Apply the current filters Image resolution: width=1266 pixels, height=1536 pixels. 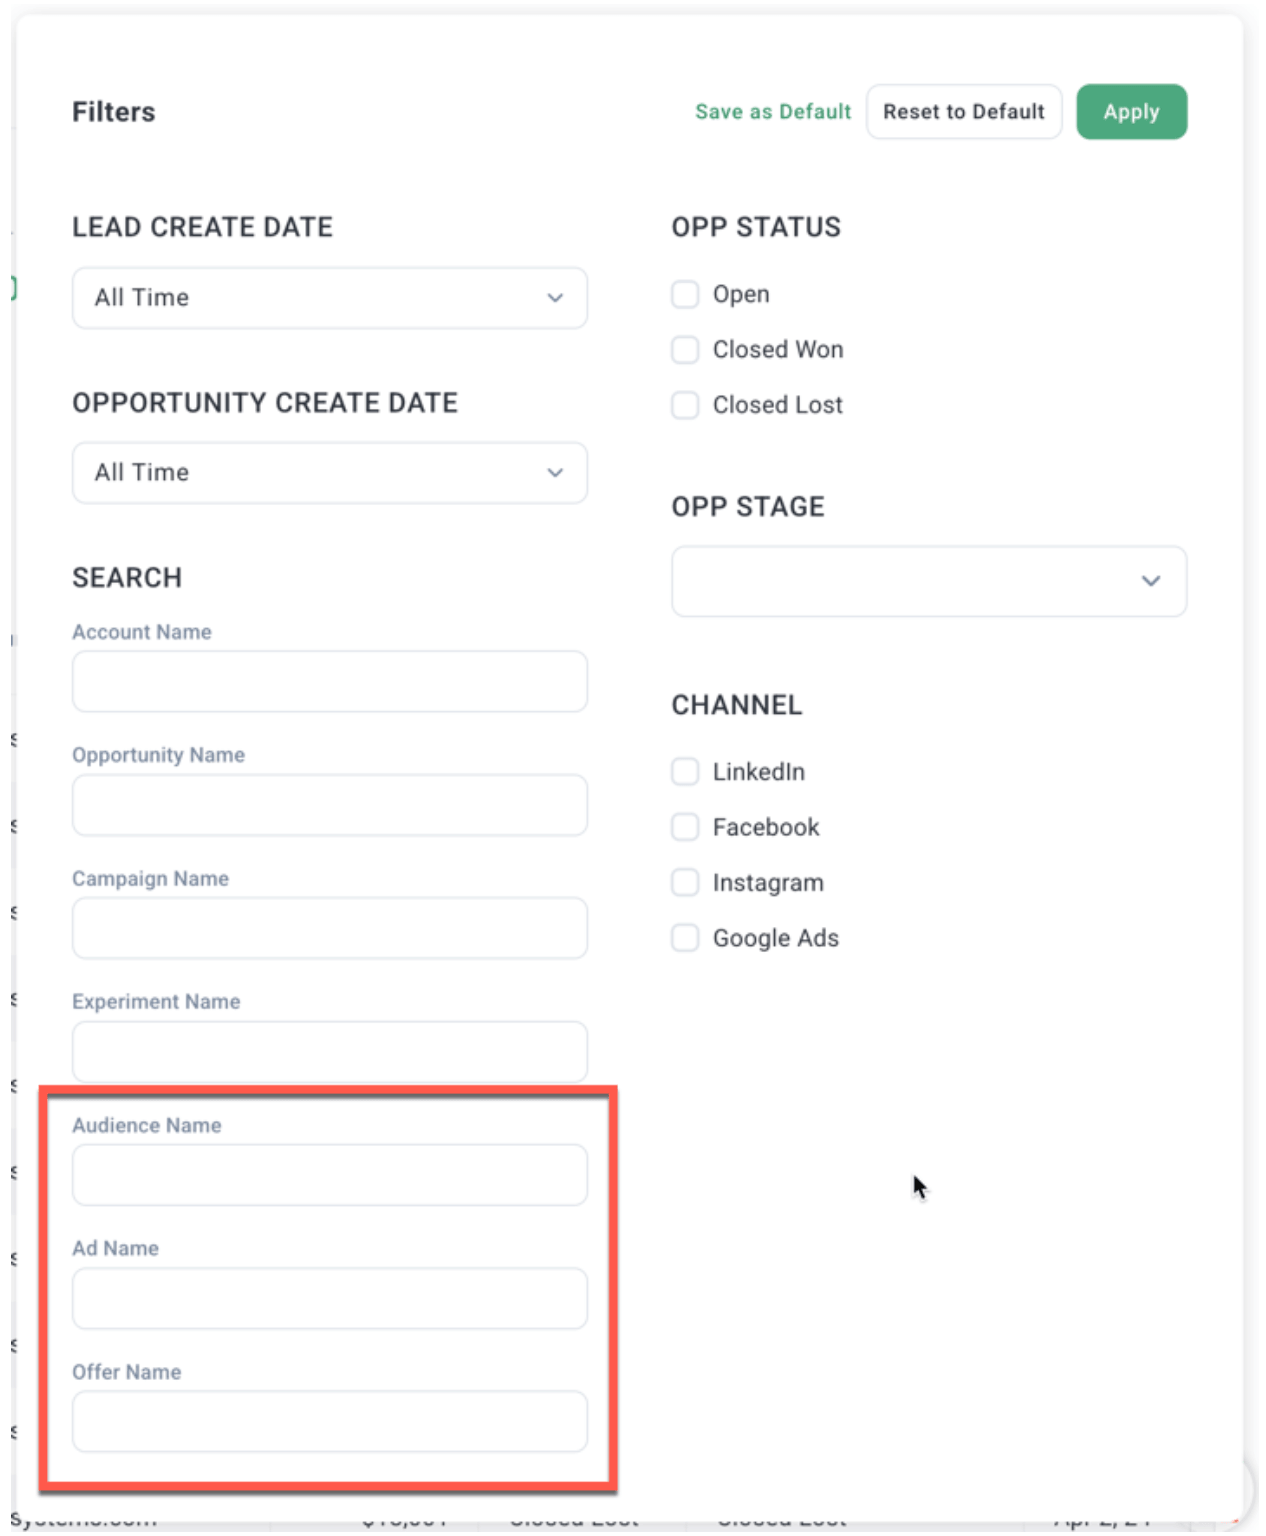click(1131, 111)
